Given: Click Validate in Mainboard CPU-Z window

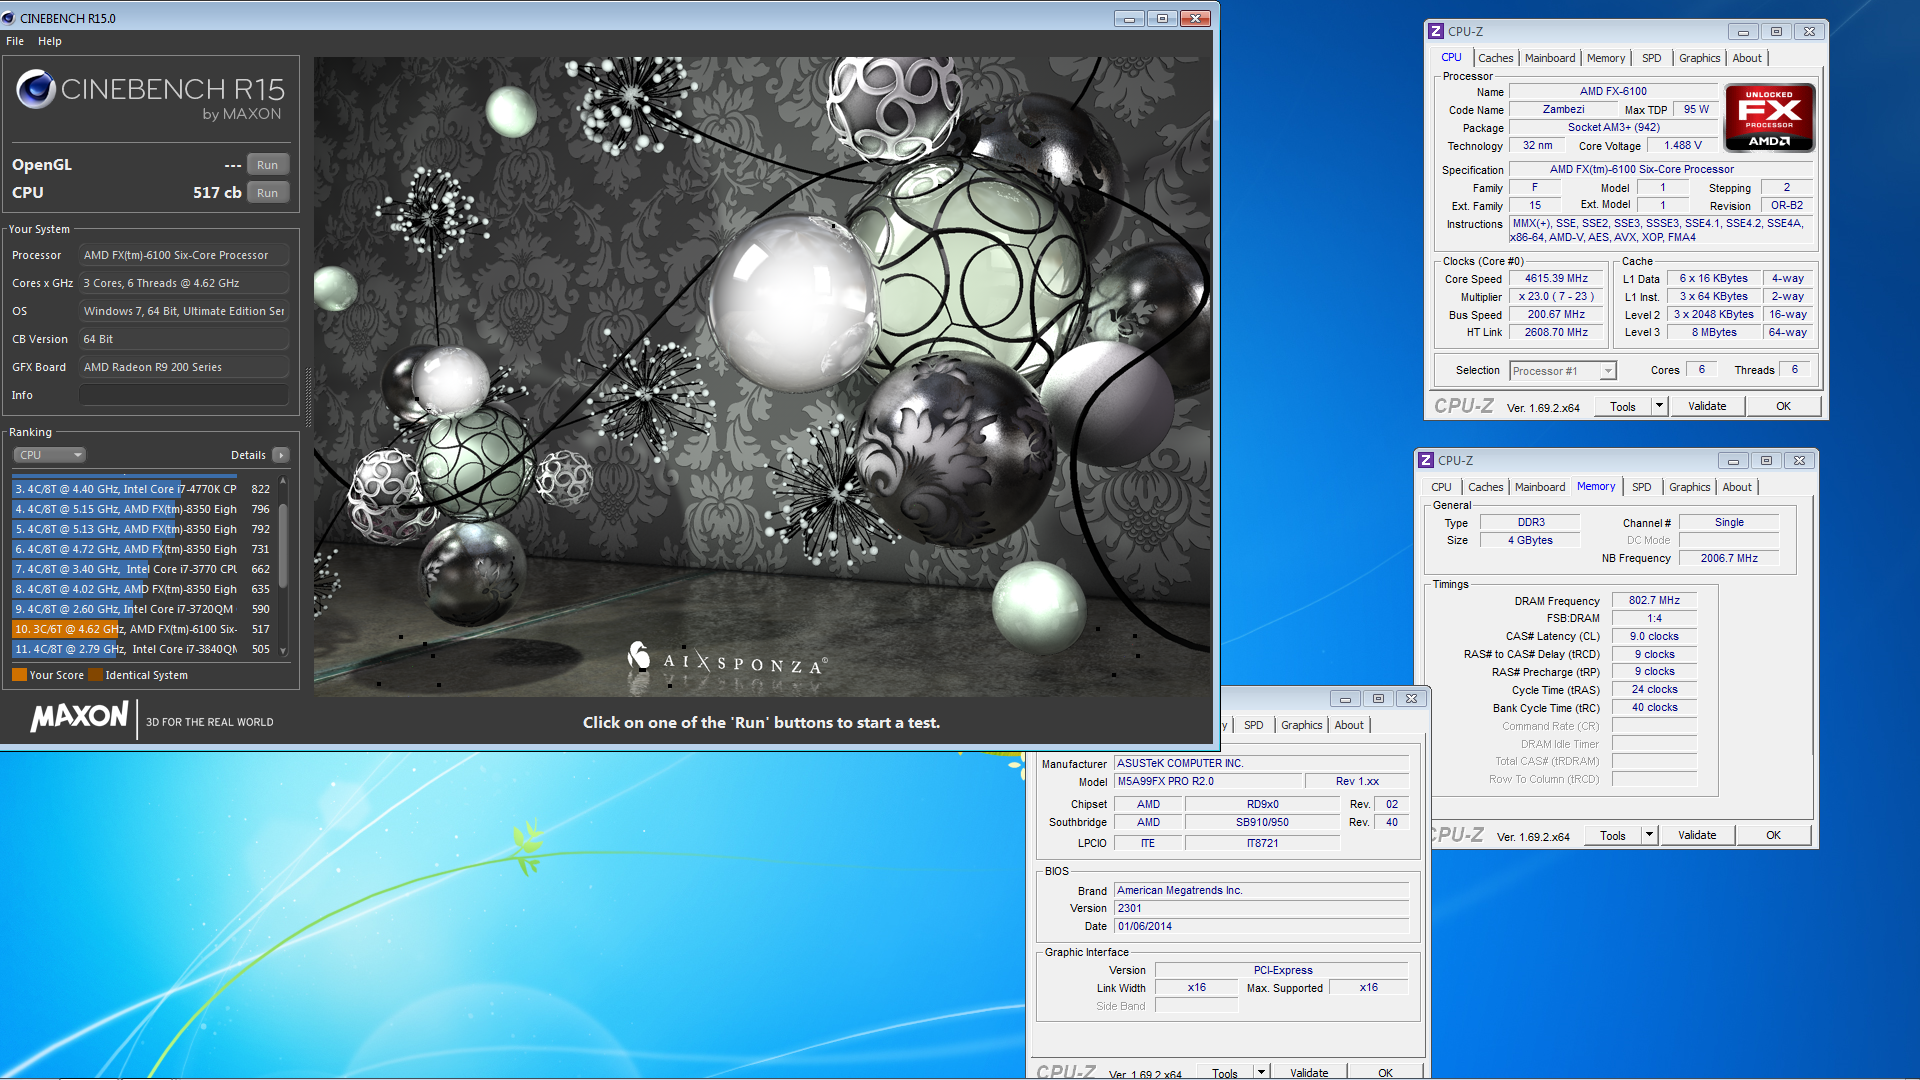Looking at the screenshot, I should point(1309,1073).
